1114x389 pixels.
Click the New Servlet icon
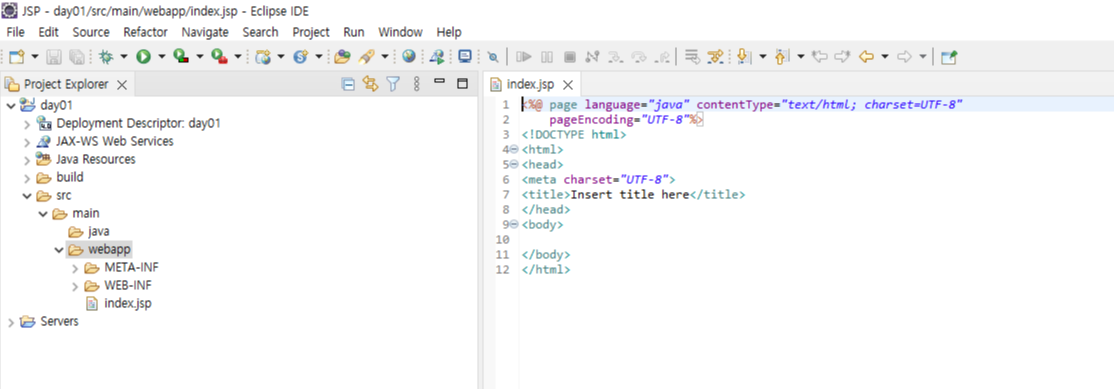pyautogui.click(x=301, y=57)
